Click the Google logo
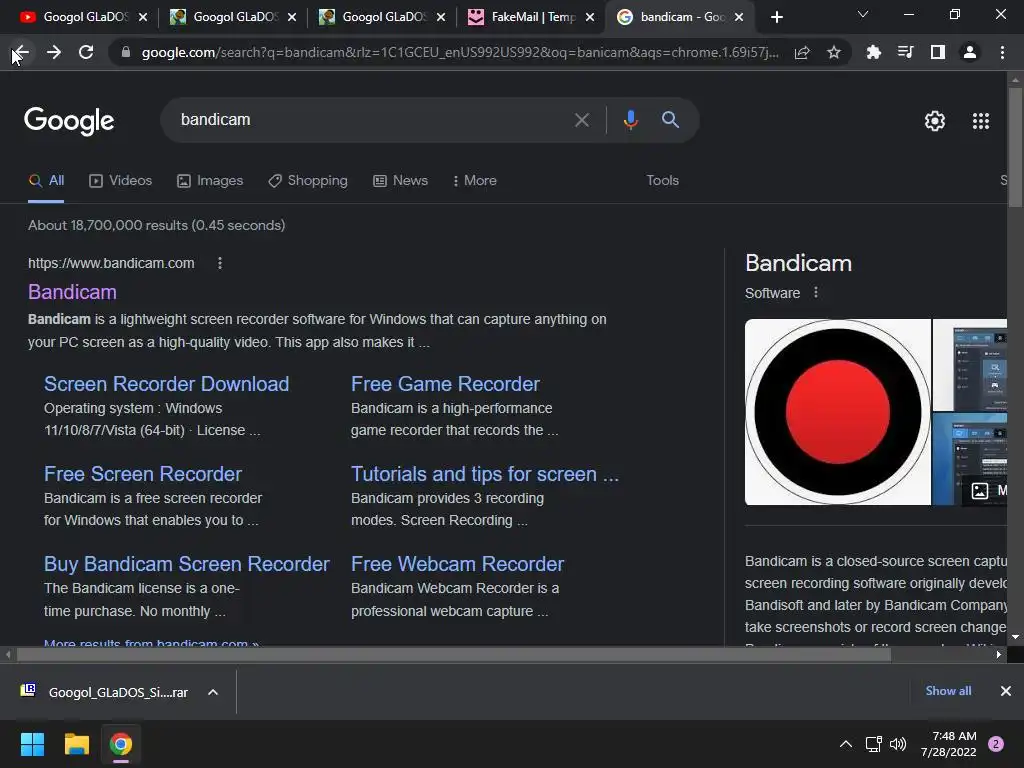The width and height of the screenshot is (1024, 768). click(69, 121)
